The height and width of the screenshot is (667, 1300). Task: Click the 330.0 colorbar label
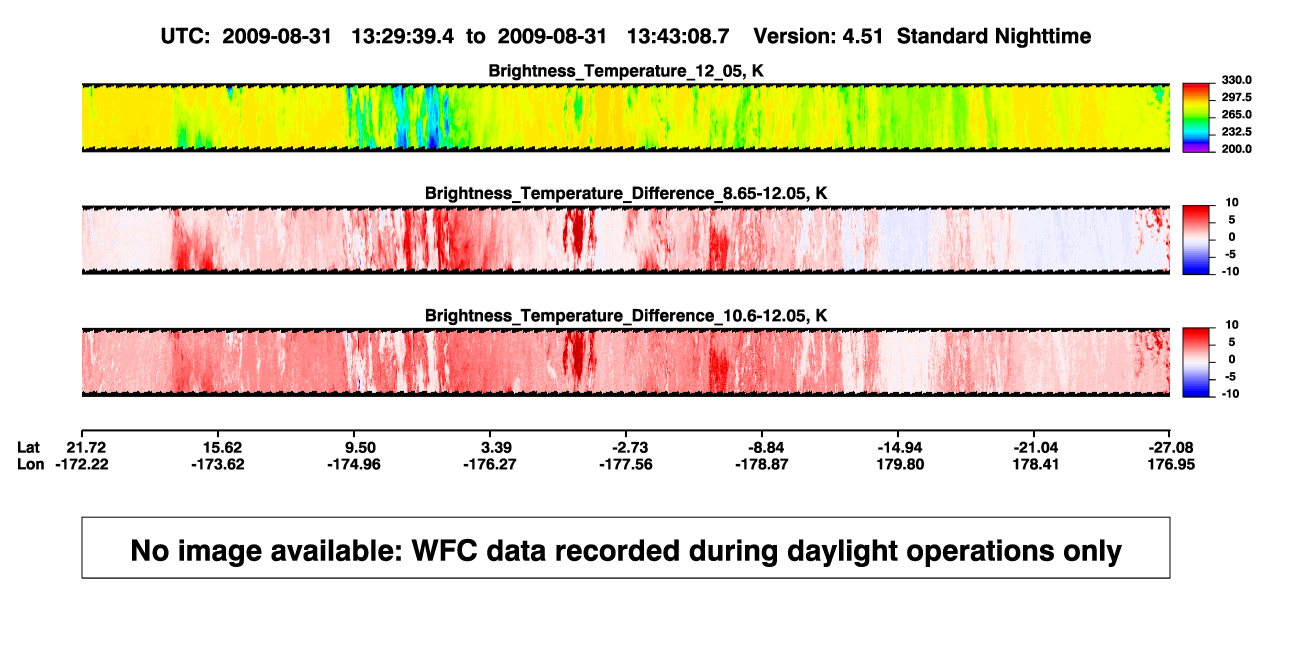[x=1237, y=80]
